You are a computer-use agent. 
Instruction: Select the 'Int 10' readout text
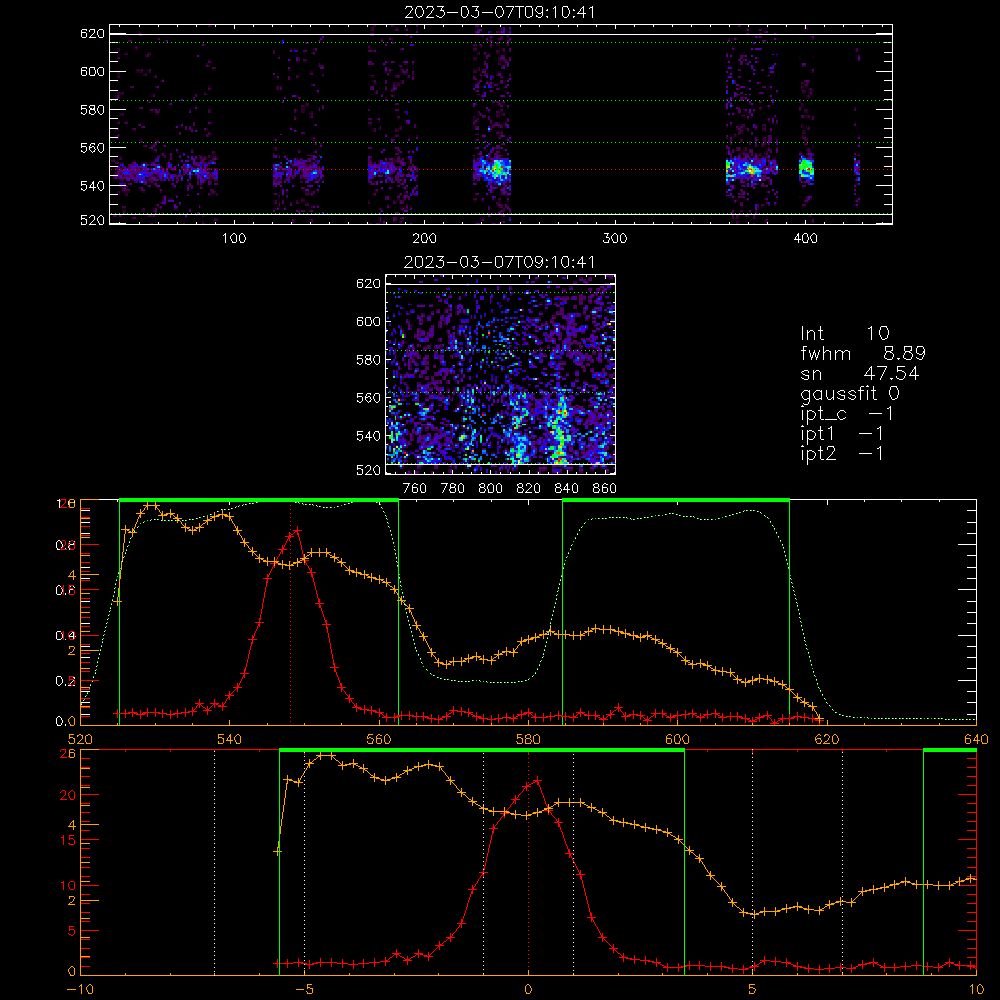(844, 333)
